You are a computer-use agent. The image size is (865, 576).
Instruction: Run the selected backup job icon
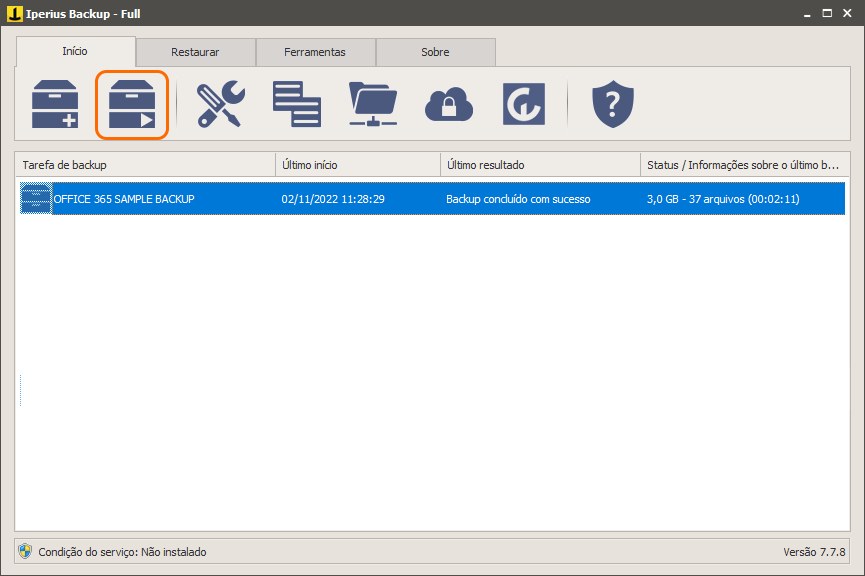pos(132,104)
